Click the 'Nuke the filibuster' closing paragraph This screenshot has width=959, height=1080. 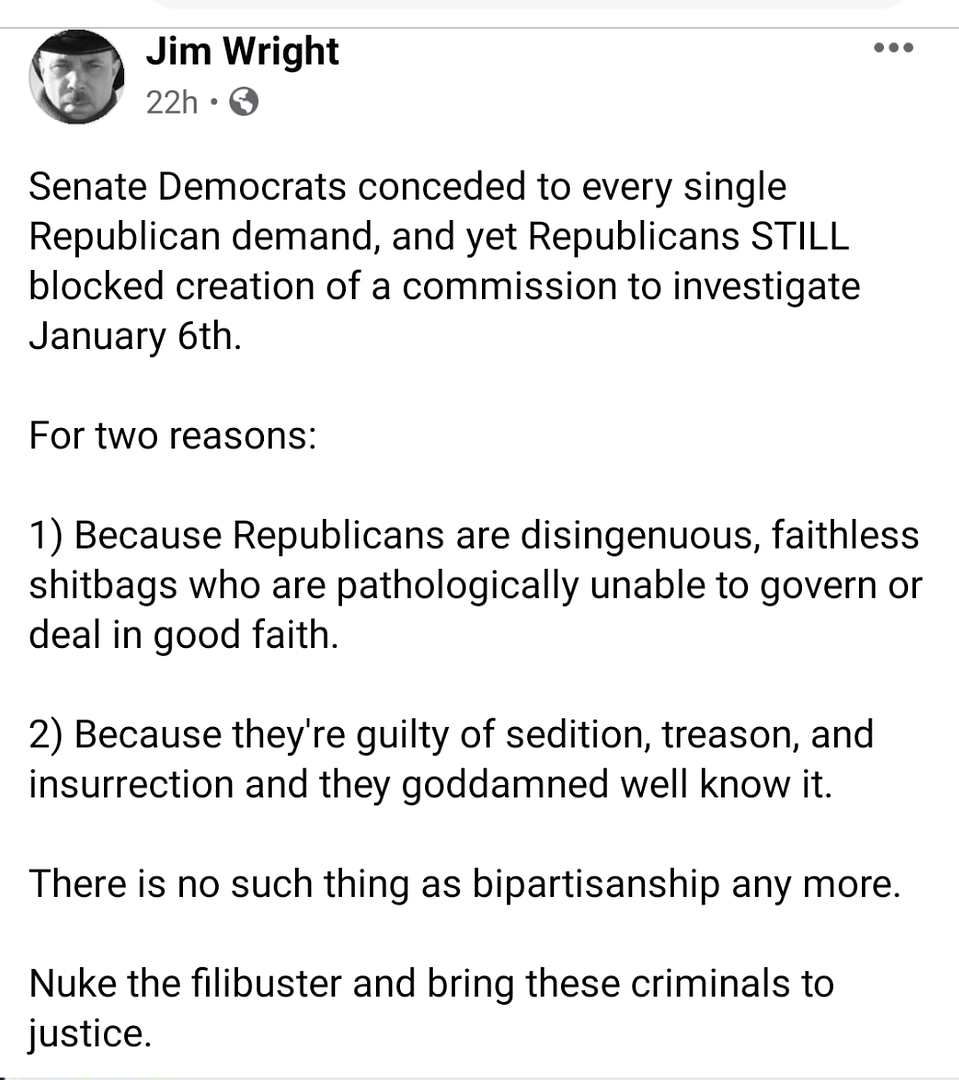[431, 1008]
